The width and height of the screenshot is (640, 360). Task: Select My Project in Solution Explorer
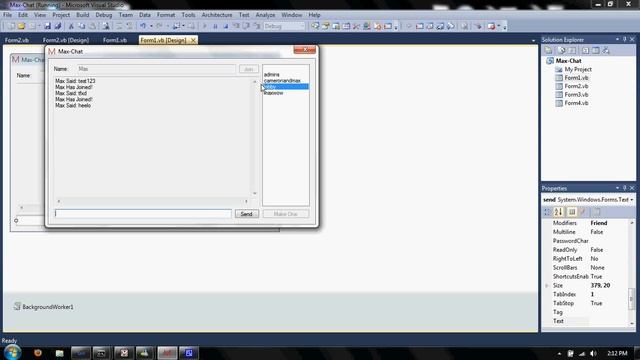click(578, 69)
